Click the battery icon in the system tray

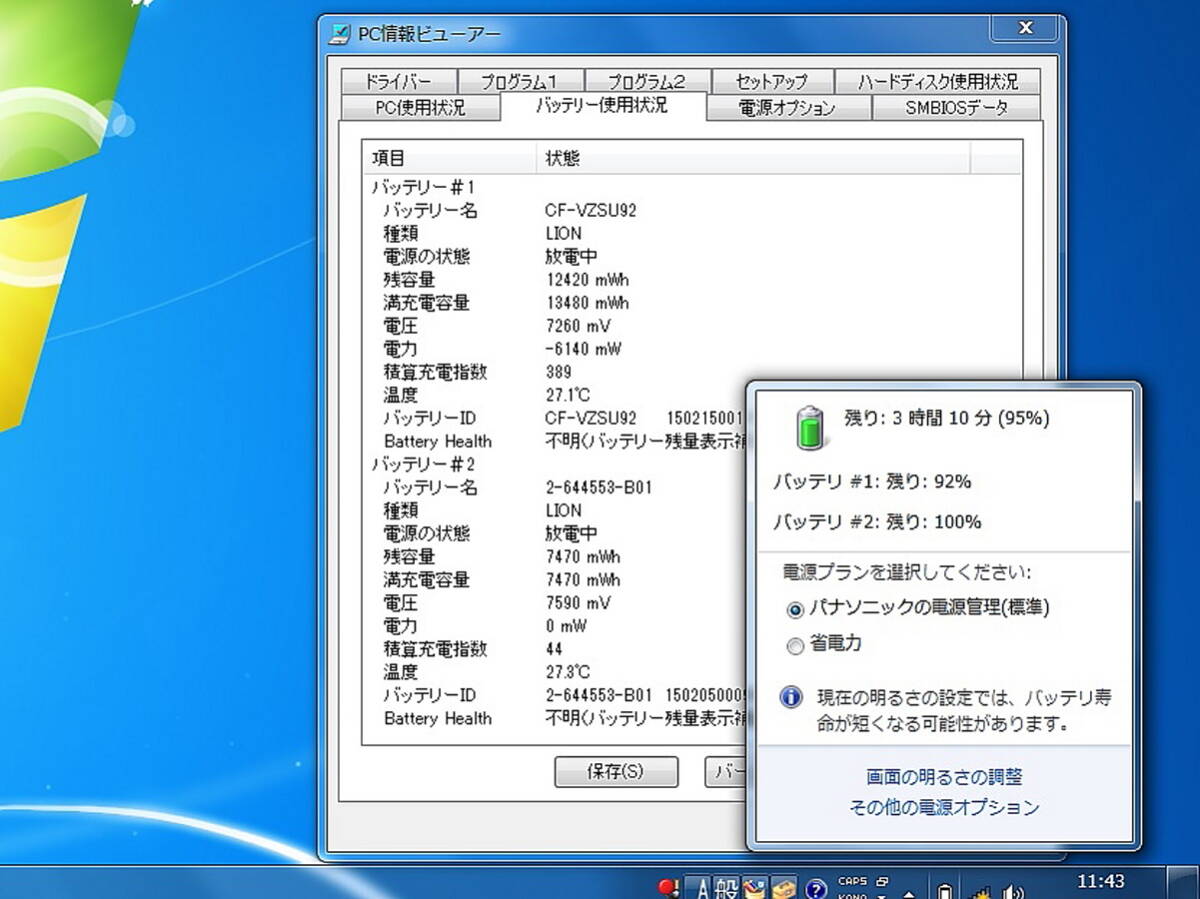pos(944,890)
